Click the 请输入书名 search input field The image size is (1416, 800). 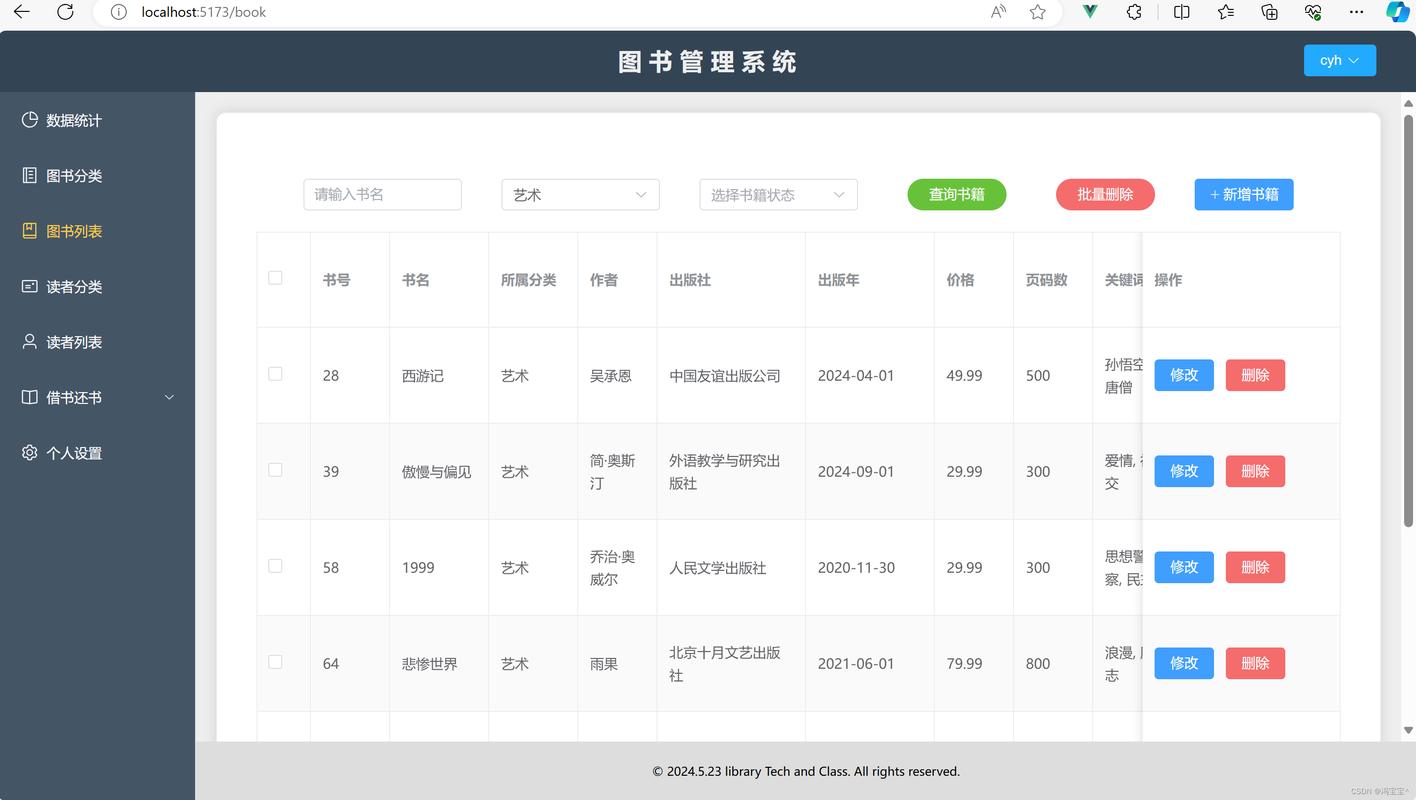[x=382, y=194]
